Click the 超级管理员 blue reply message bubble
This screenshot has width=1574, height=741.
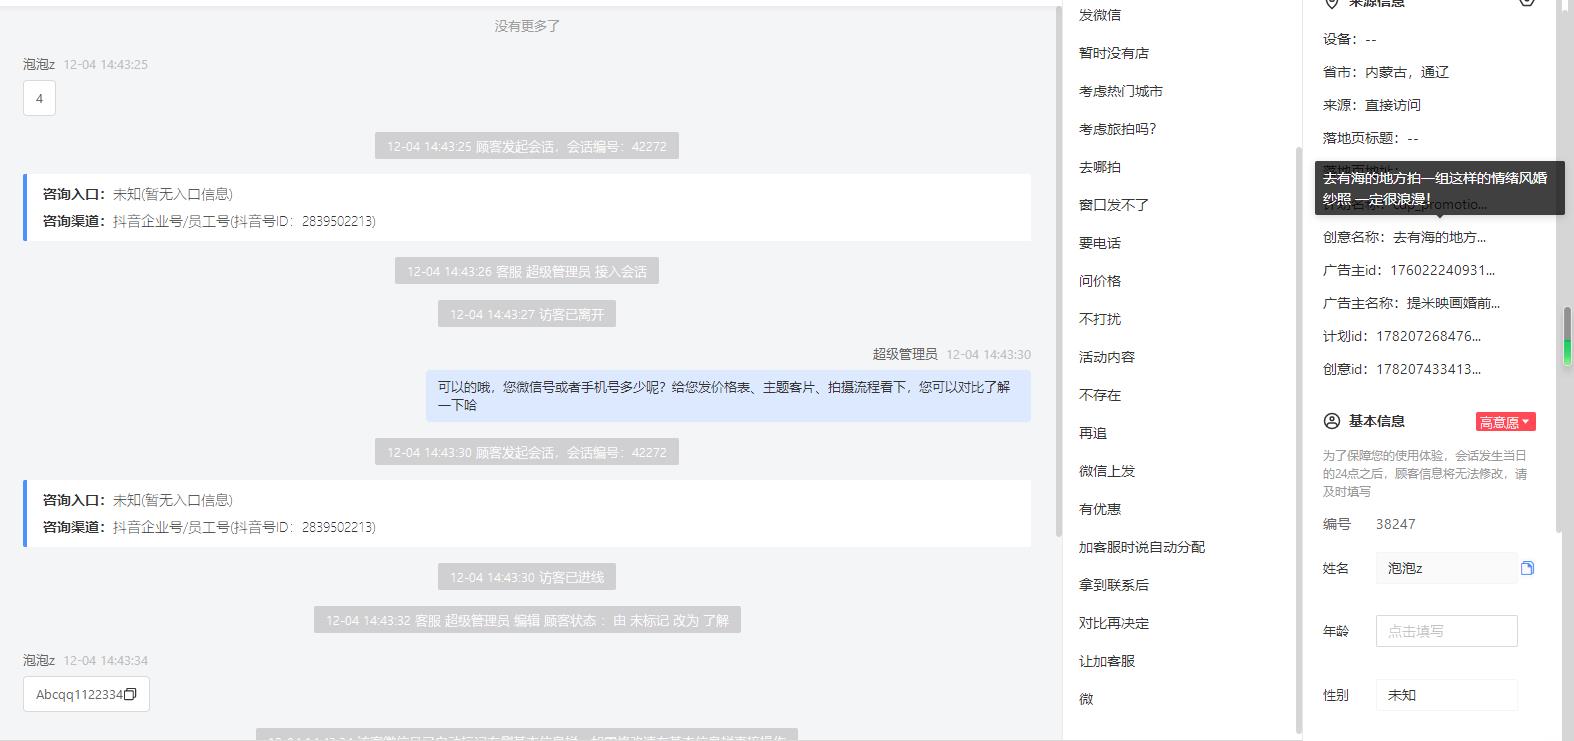point(728,395)
